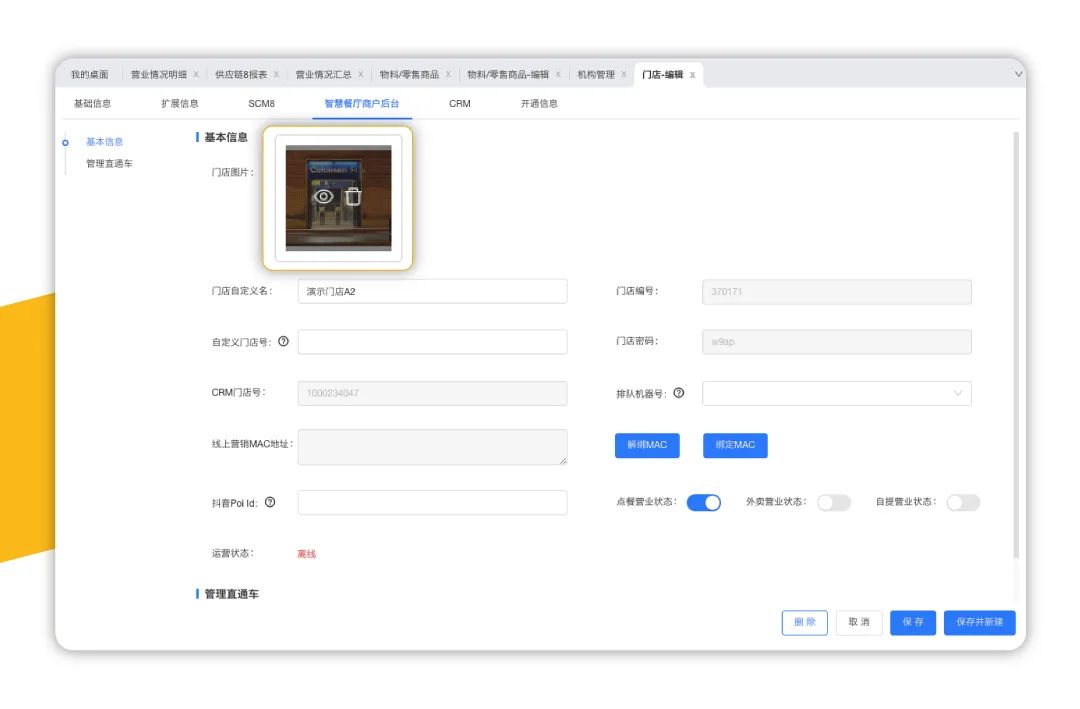The width and height of the screenshot is (1080, 709).
Task: Click the 门店编号 field showing 370171
Action: (837, 291)
